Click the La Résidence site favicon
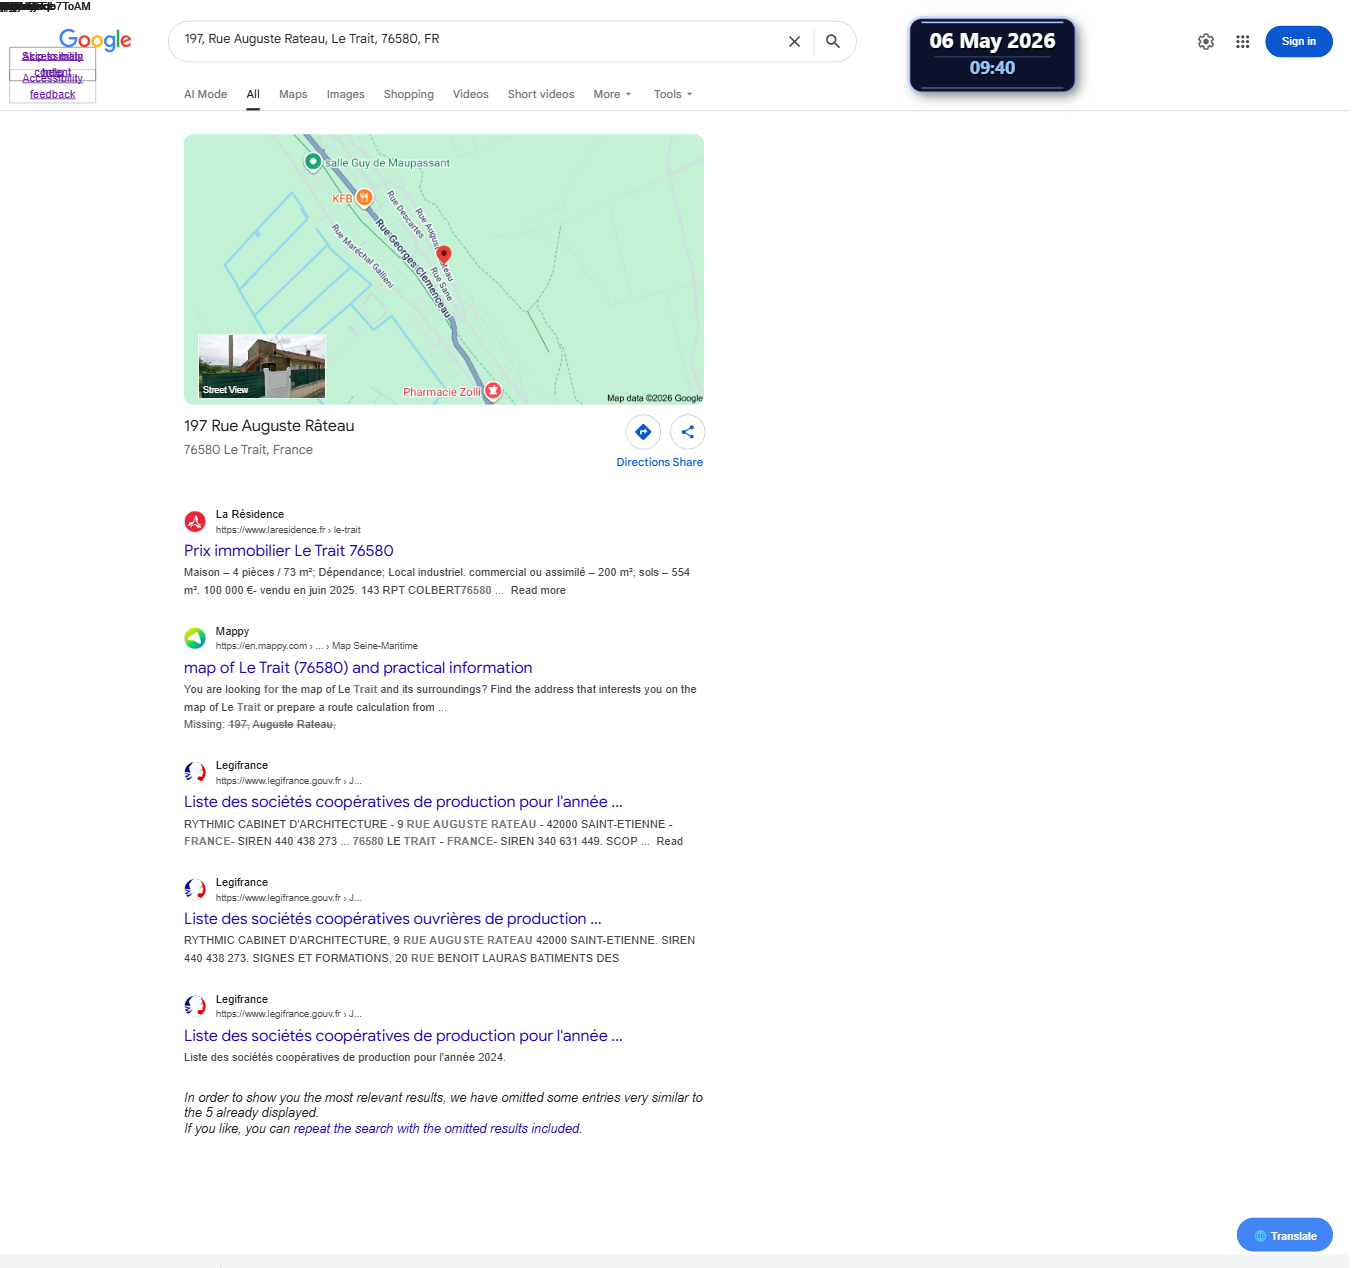The height and width of the screenshot is (1268, 1367). tap(195, 521)
